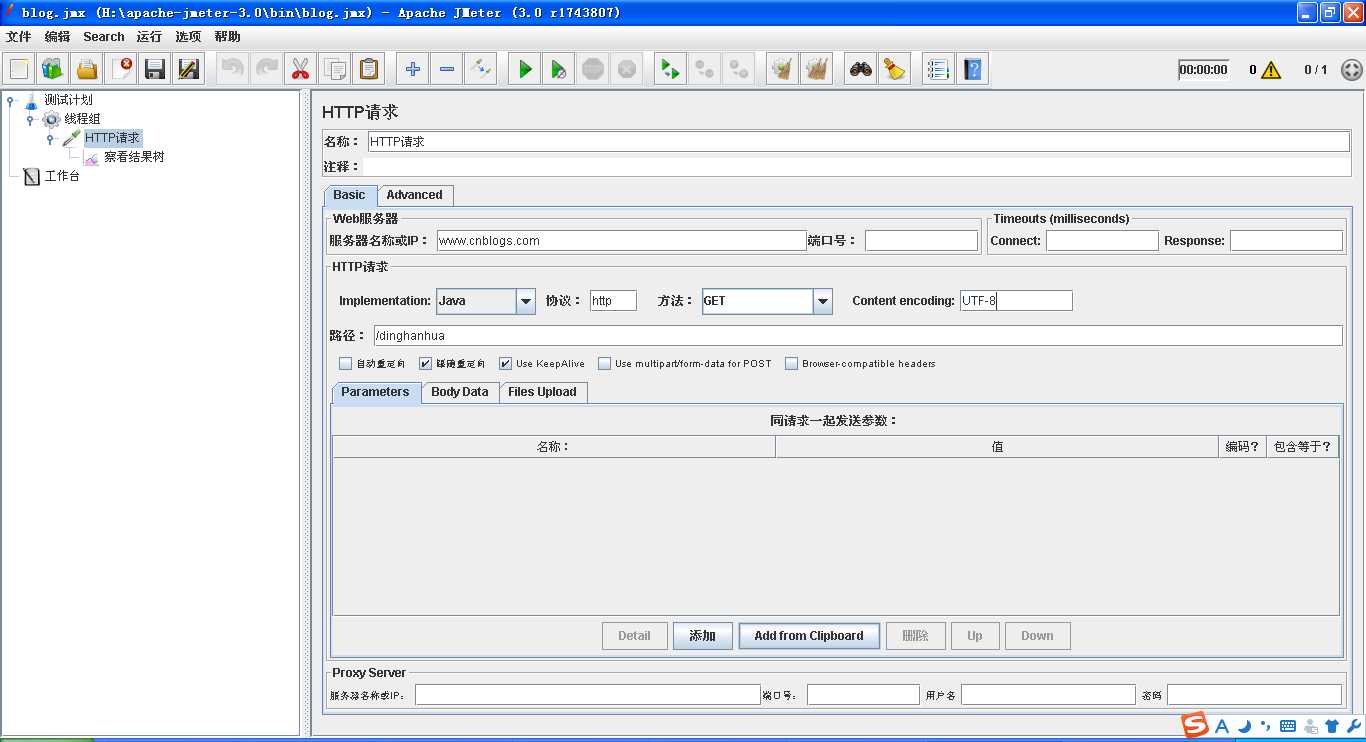Enable Browser-compatible headers checkbox
This screenshot has width=1366, height=742.
click(792, 364)
